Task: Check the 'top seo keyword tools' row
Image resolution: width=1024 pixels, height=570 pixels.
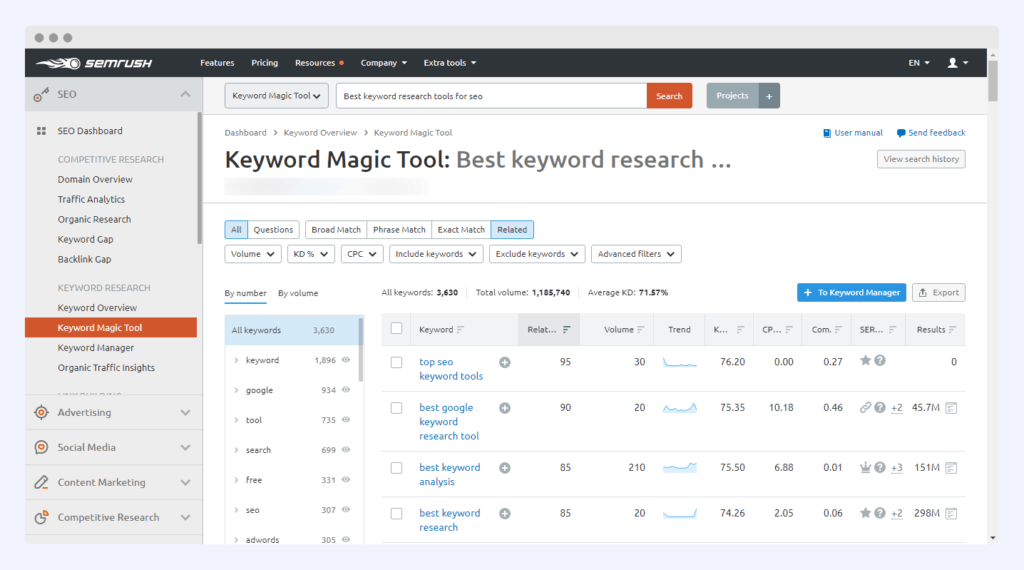Action: coord(396,362)
